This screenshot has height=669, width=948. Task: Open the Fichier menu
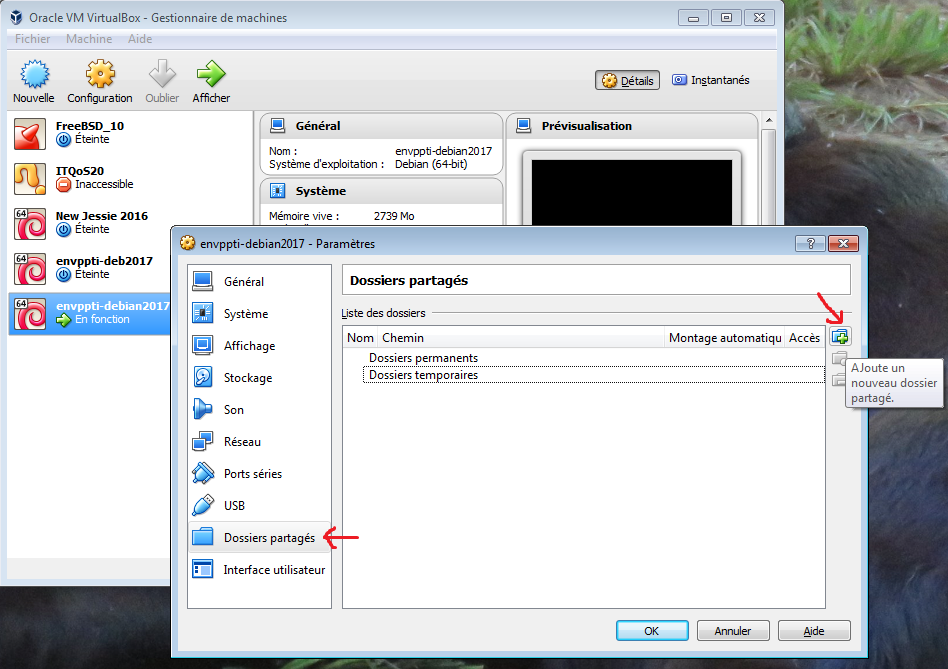[33, 39]
